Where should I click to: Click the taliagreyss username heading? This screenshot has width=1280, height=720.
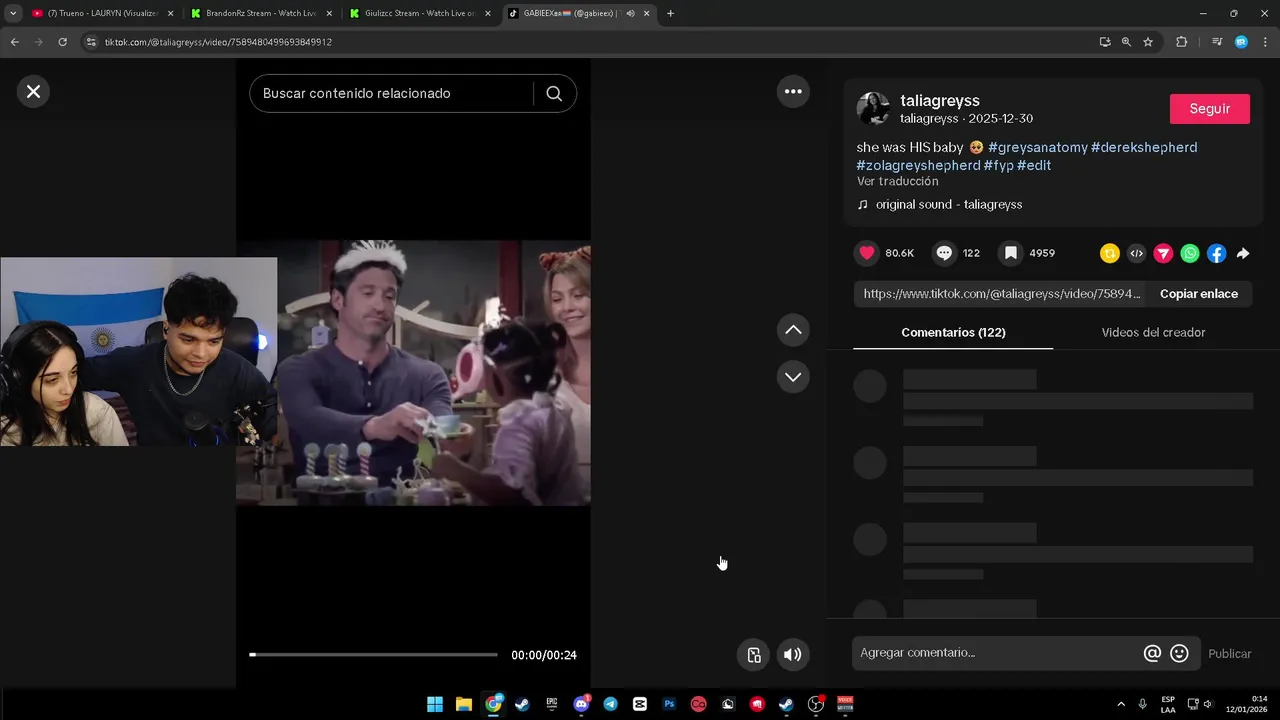click(939, 101)
